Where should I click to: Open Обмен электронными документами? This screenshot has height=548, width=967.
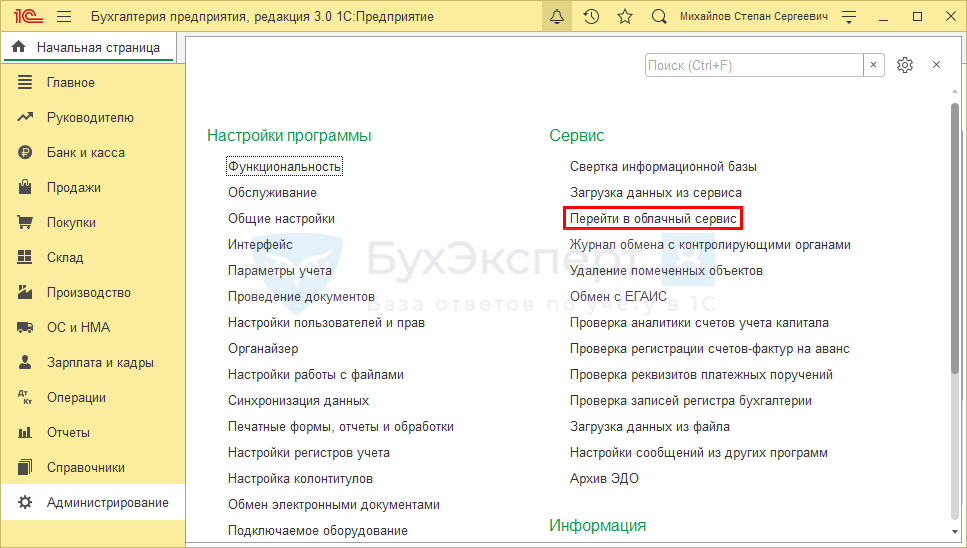[x=334, y=504]
